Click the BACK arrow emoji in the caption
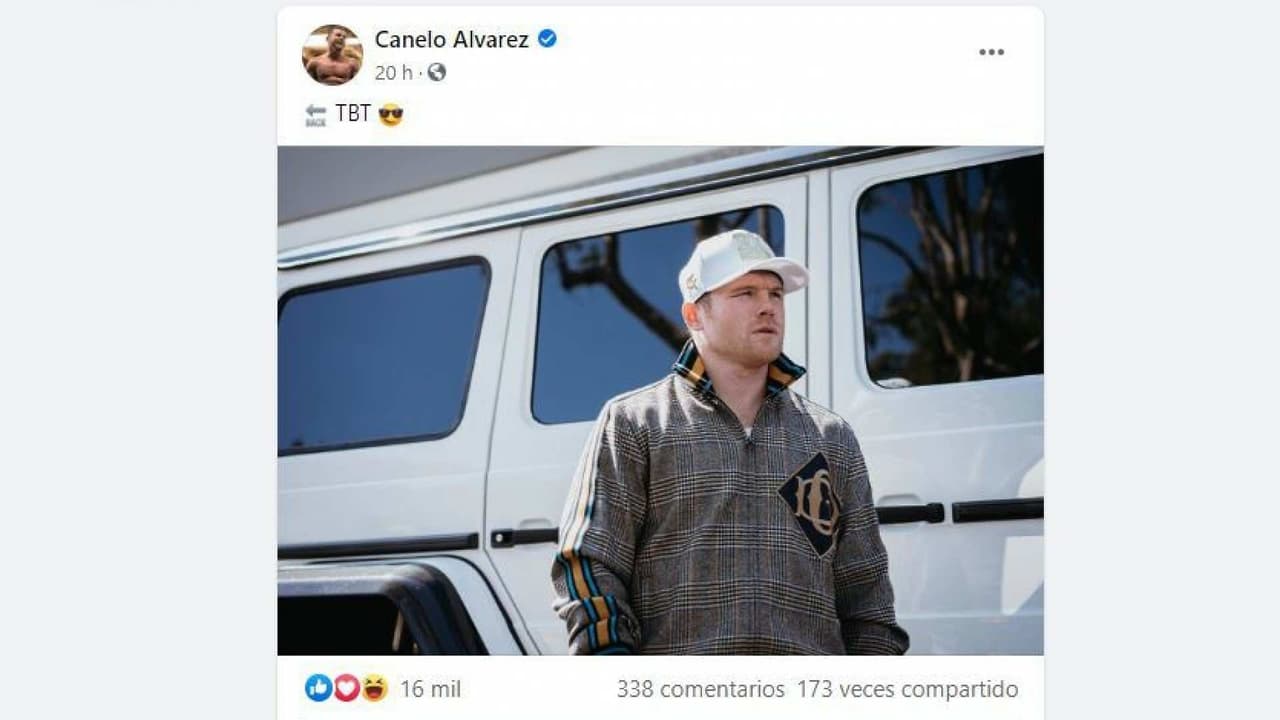 pos(315,115)
